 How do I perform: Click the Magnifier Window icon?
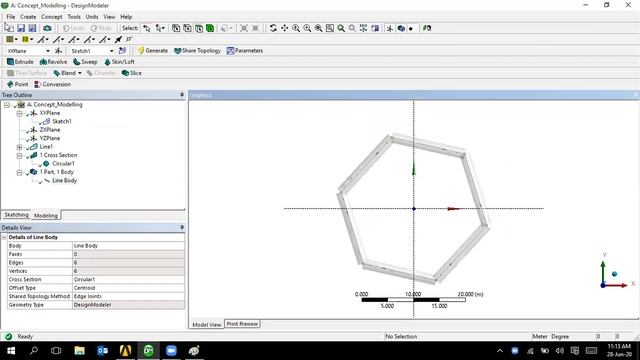point(329,28)
